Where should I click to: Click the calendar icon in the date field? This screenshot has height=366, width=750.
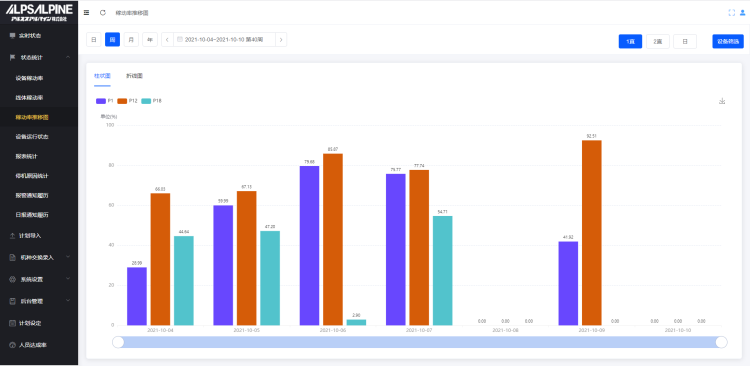180,39
